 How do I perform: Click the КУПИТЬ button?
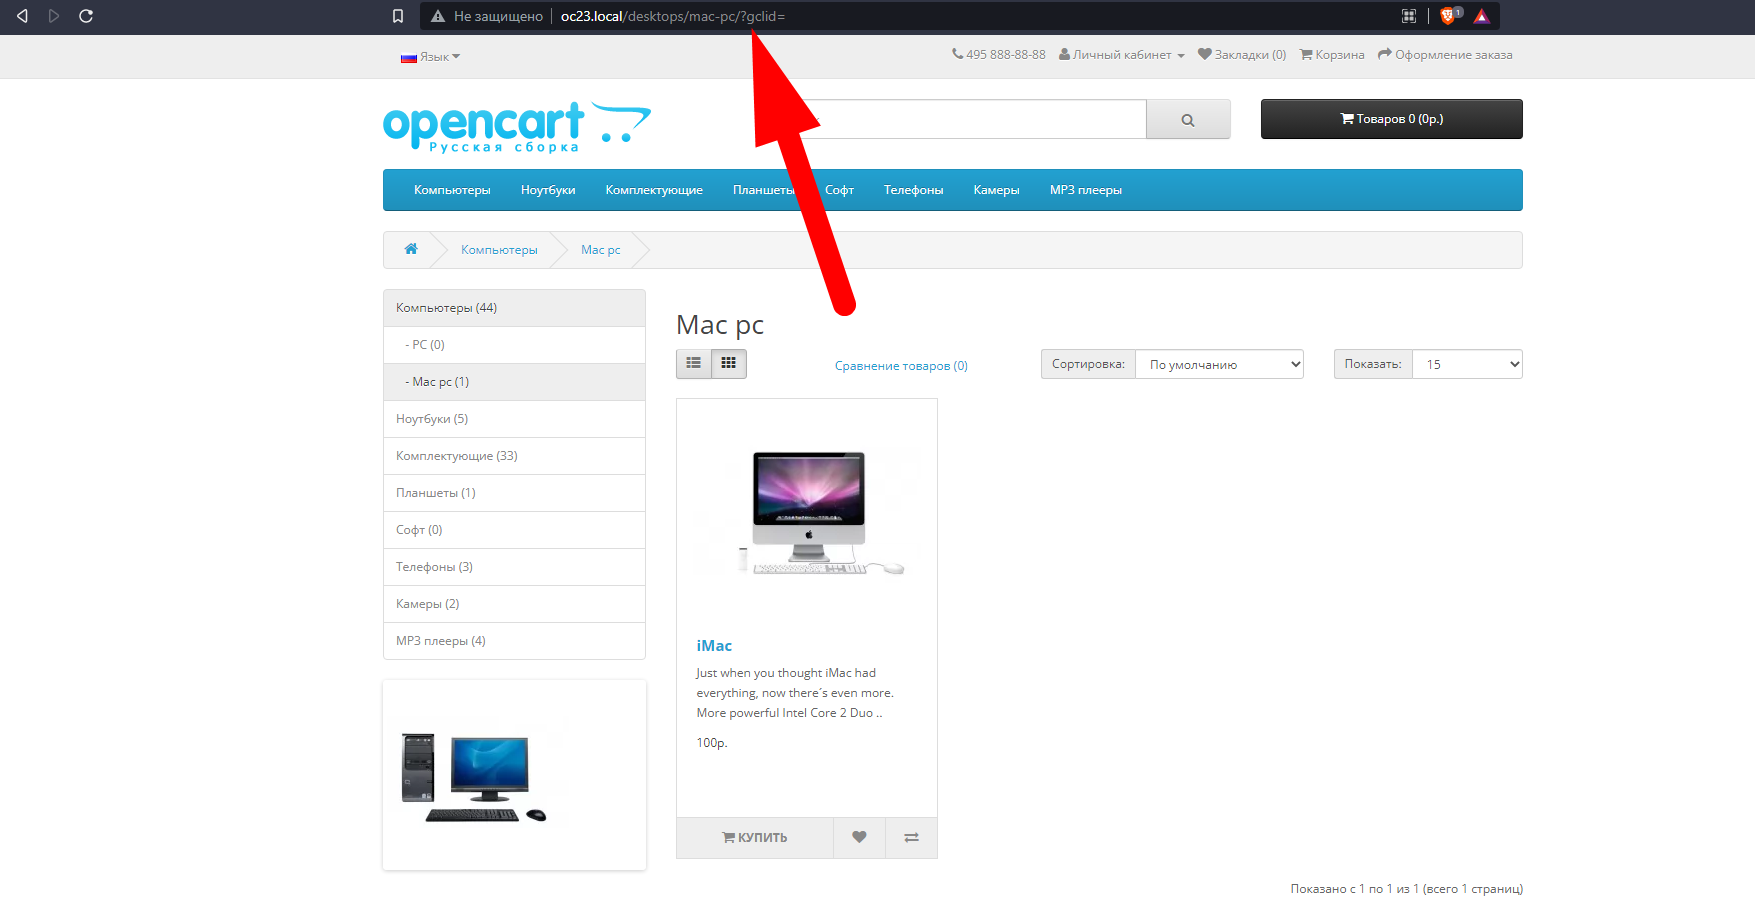(755, 838)
